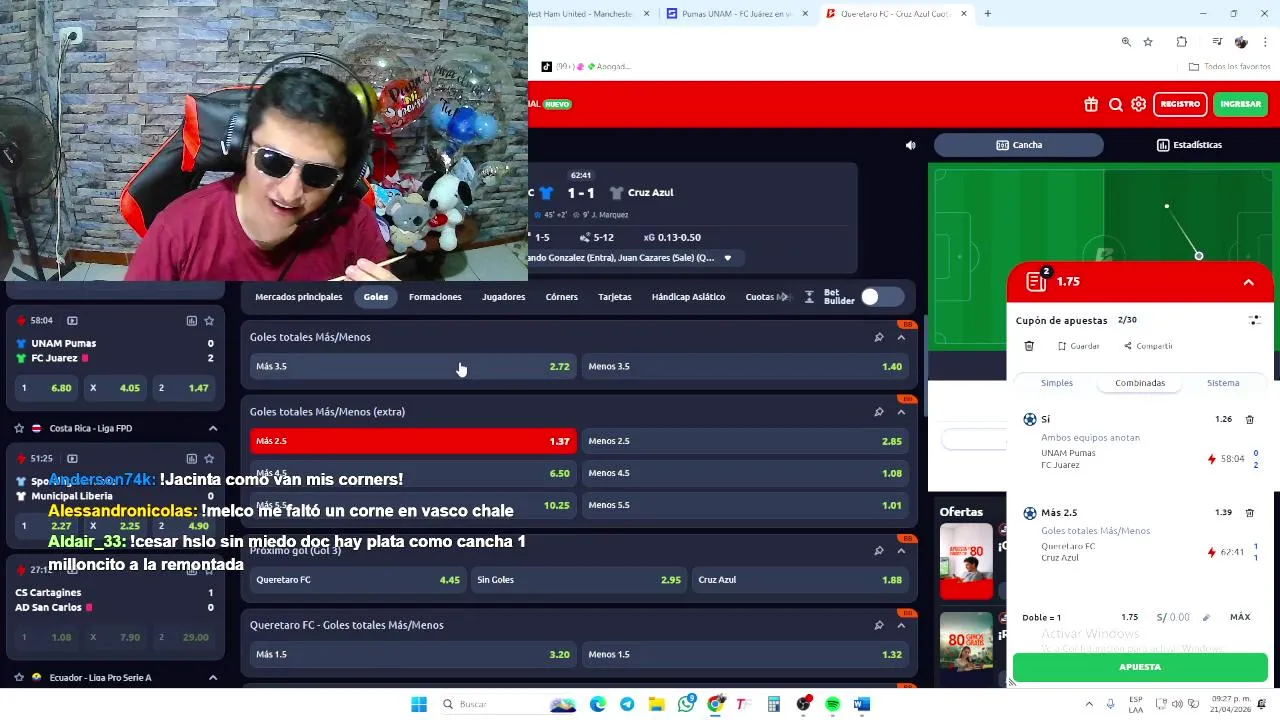Viewport: 1280px width, 720px height.
Task: Collapse the Goles totales Más/Menos market
Action: (x=901, y=337)
